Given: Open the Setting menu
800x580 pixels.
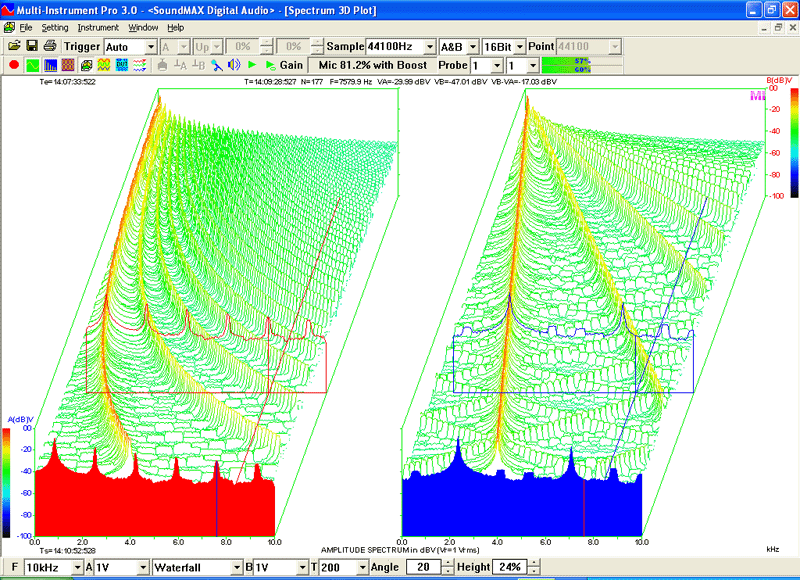Looking at the screenshot, I should 55,28.
